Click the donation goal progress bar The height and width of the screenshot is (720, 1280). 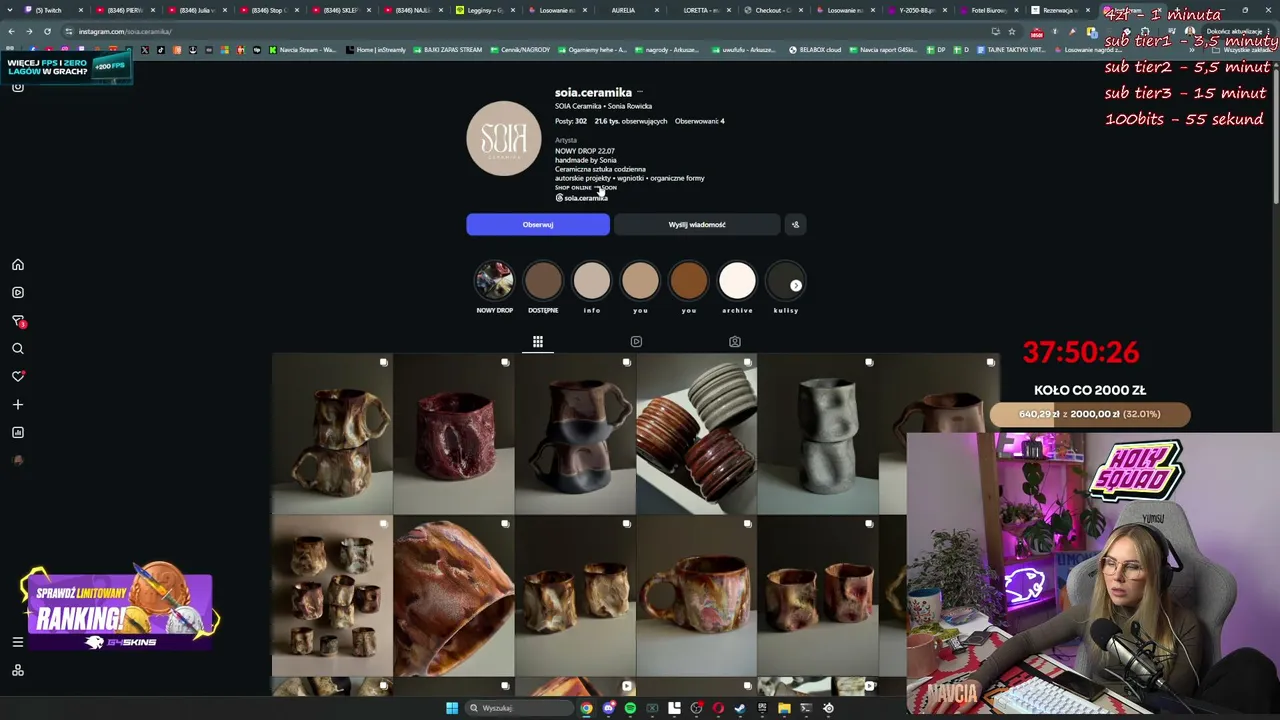pyautogui.click(x=1090, y=414)
